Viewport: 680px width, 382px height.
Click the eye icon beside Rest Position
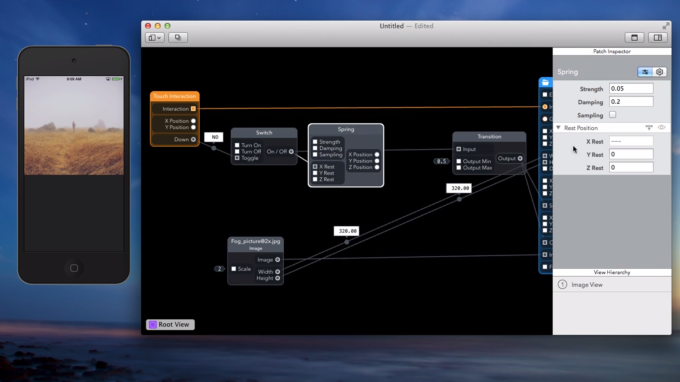click(661, 127)
